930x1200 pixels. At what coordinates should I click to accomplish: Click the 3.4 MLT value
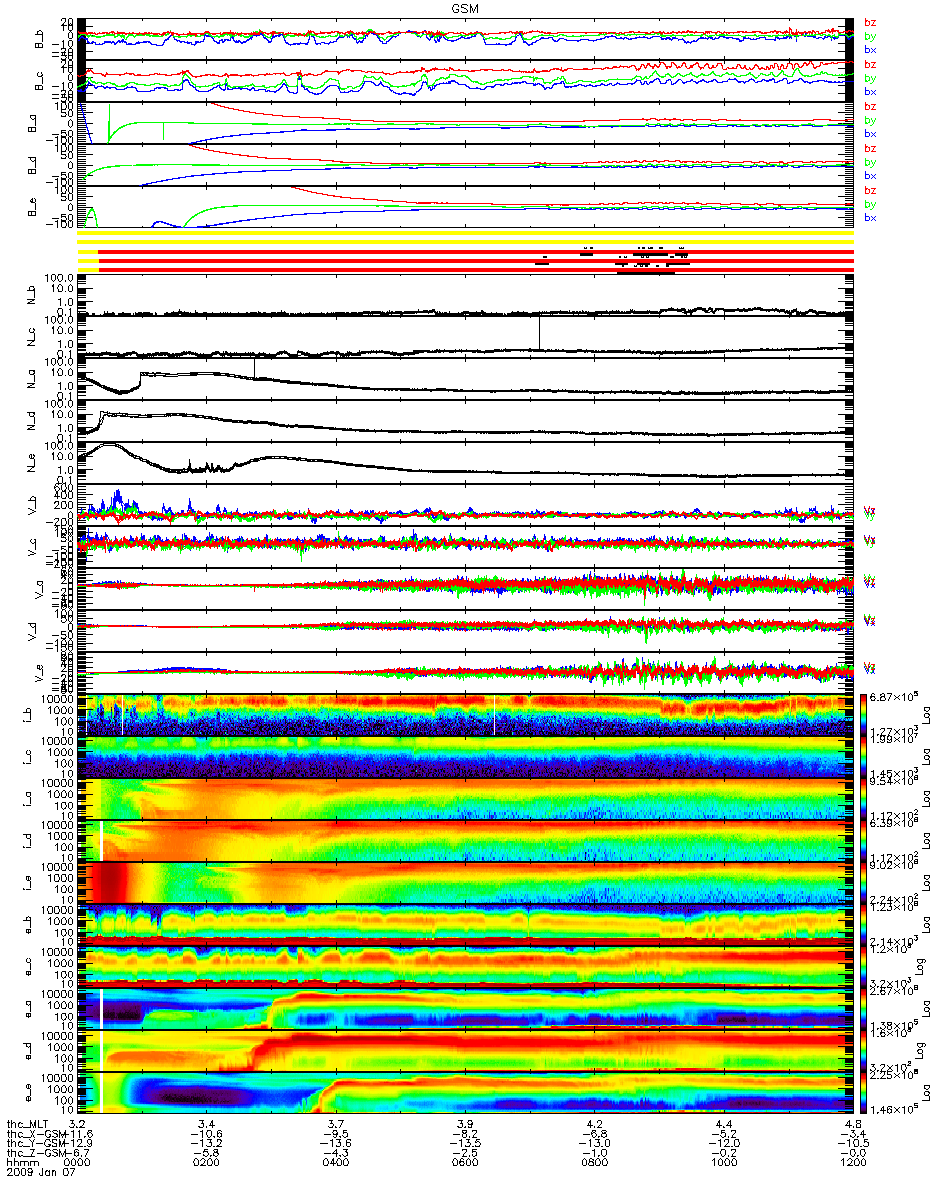point(206,1124)
